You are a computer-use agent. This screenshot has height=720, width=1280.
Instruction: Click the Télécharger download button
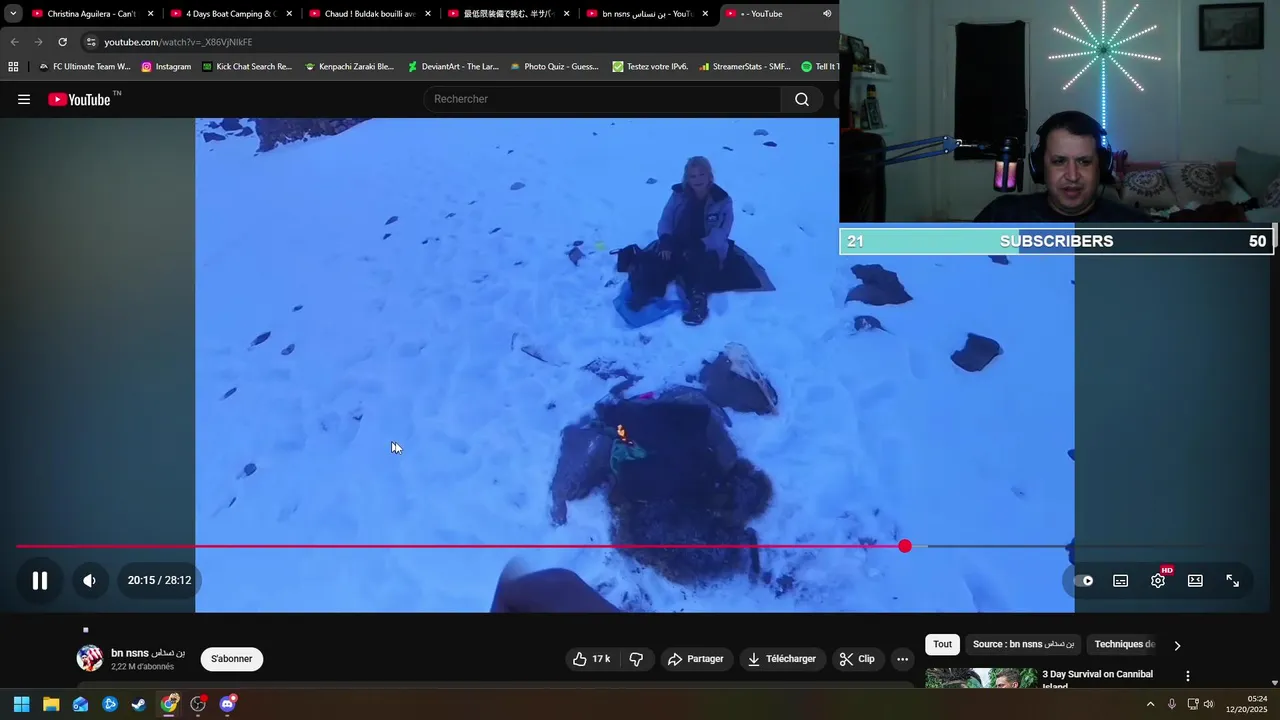(x=782, y=659)
